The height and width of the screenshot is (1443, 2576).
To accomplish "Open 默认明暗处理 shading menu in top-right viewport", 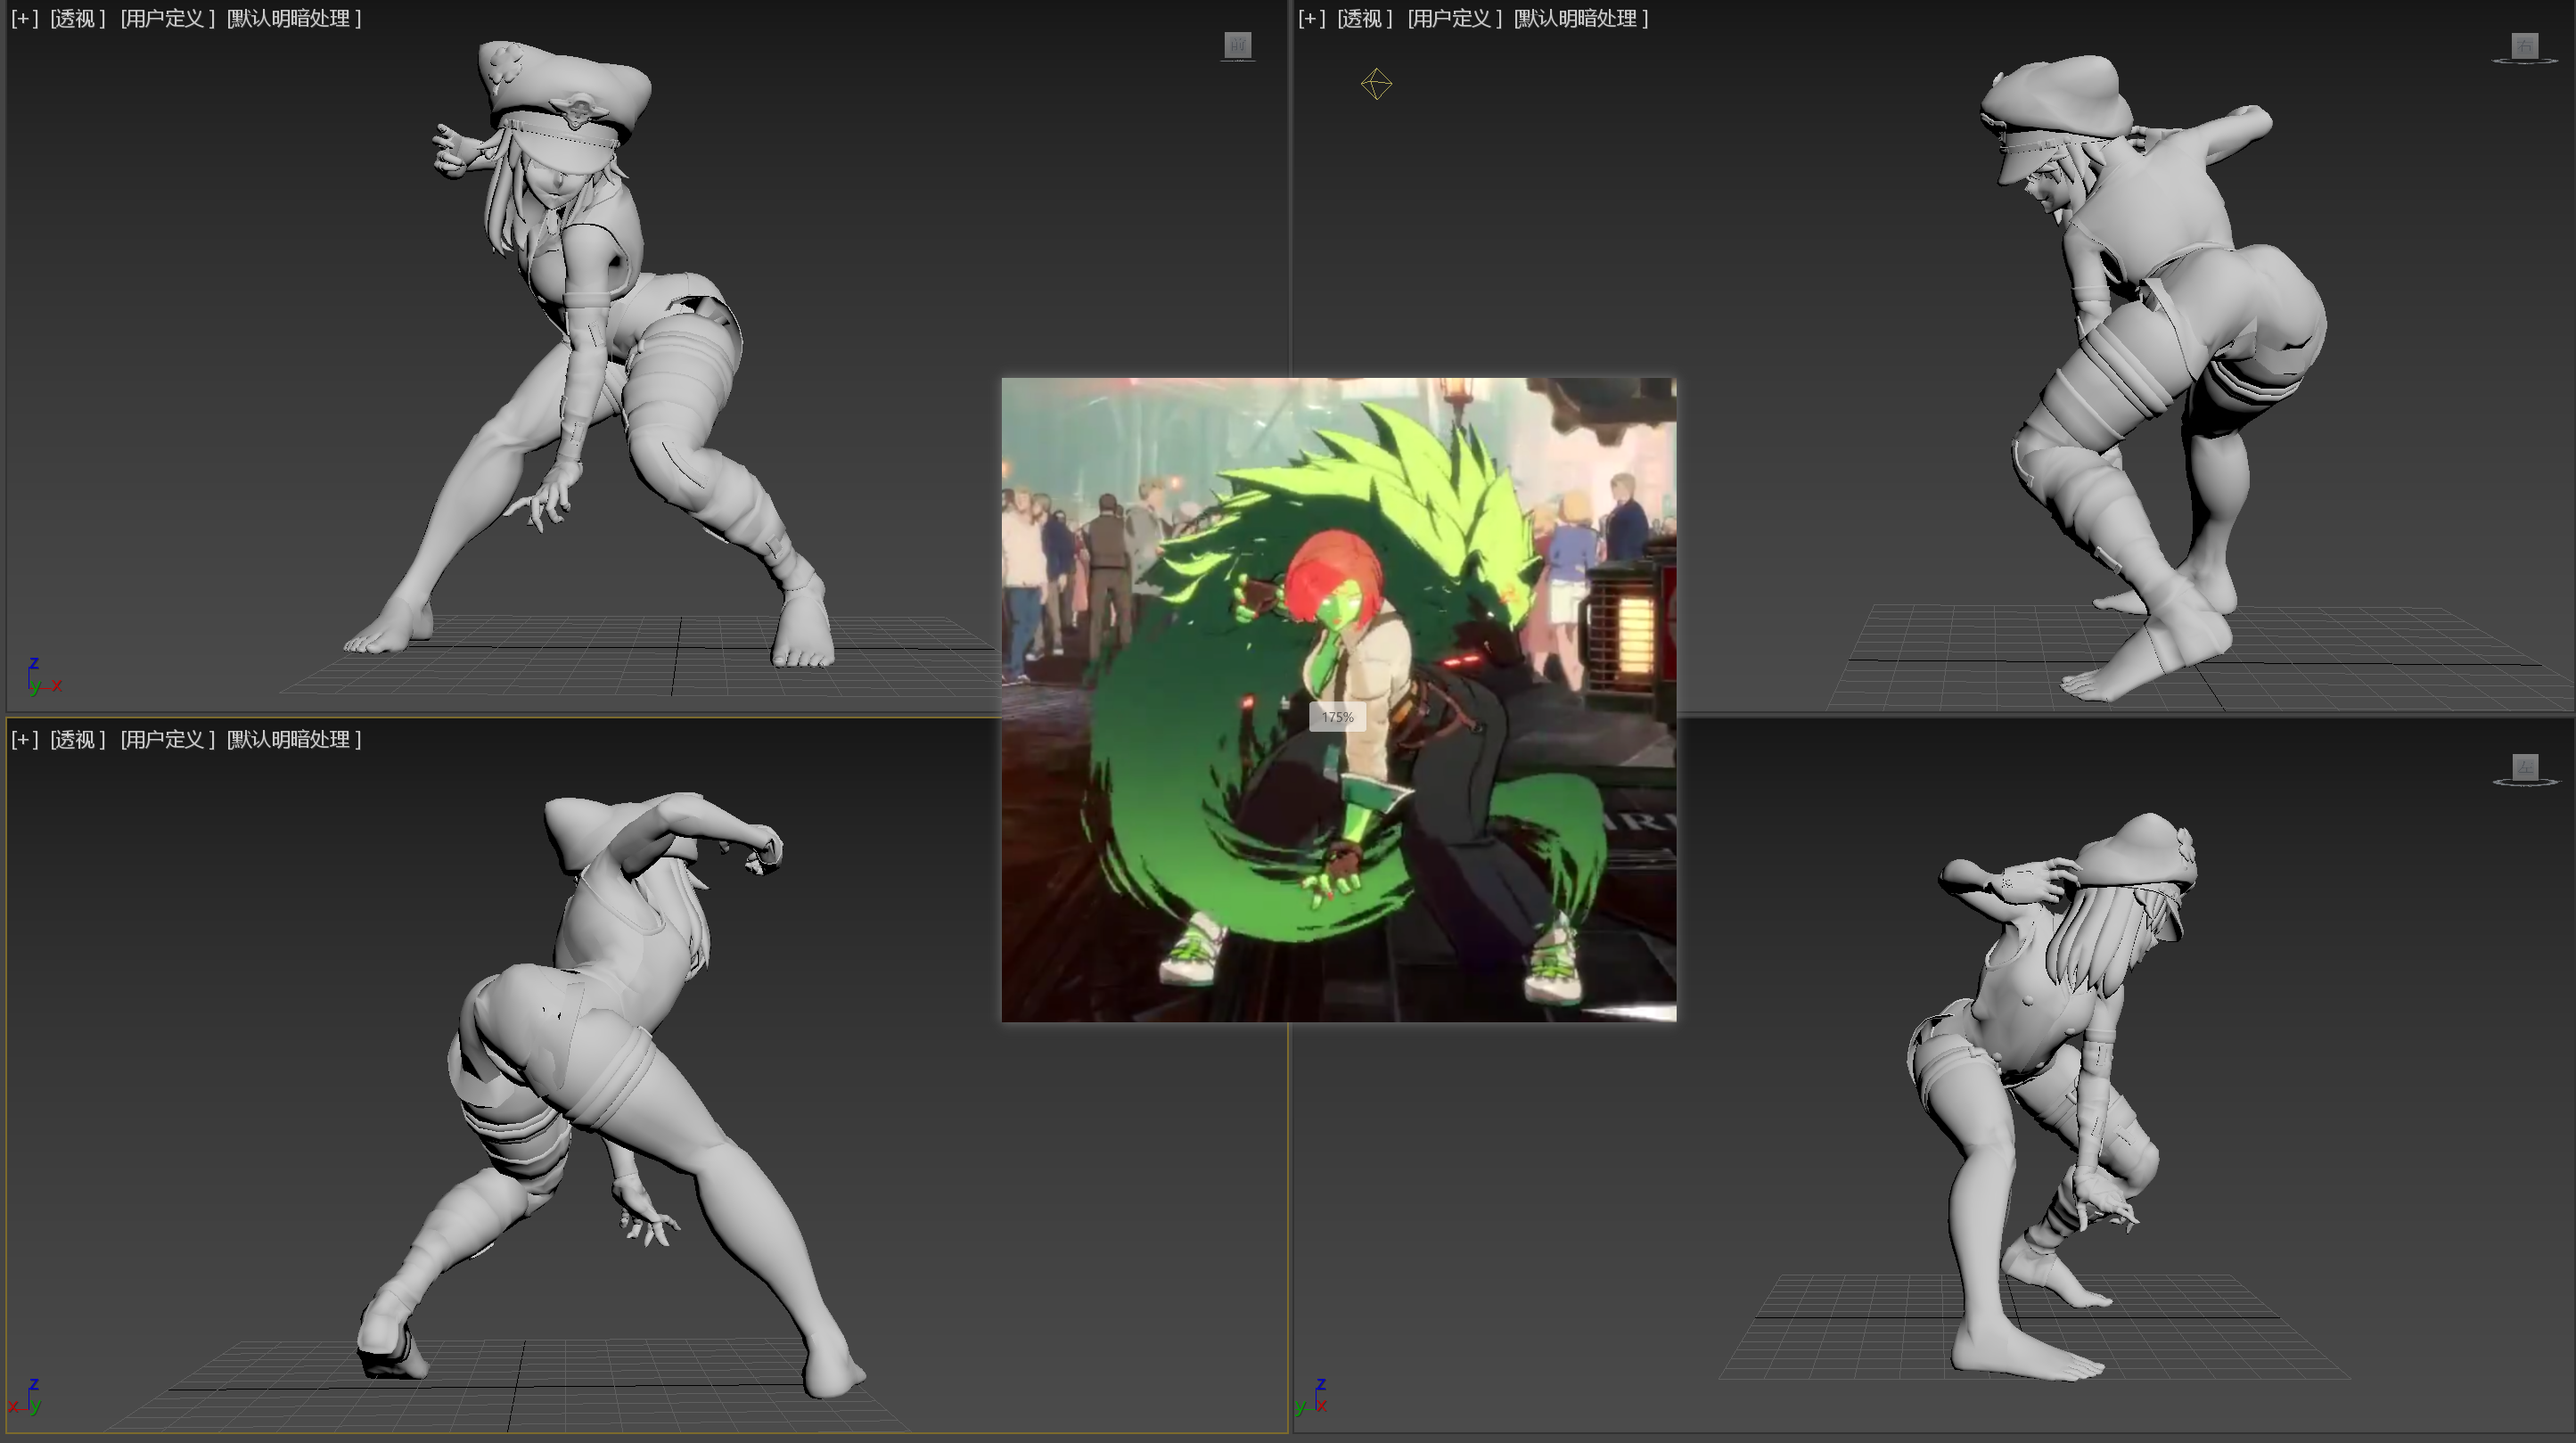I will (x=1581, y=18).
